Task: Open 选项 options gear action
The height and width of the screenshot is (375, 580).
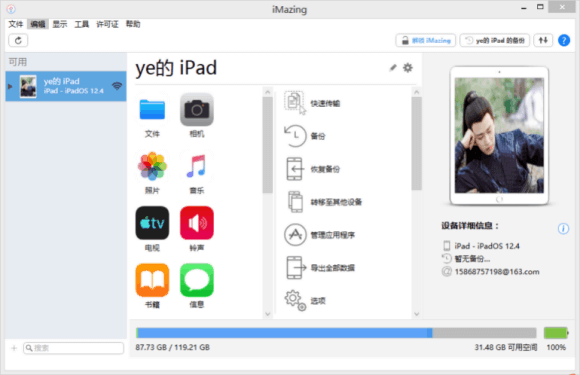Action: (x=305, y=300)
